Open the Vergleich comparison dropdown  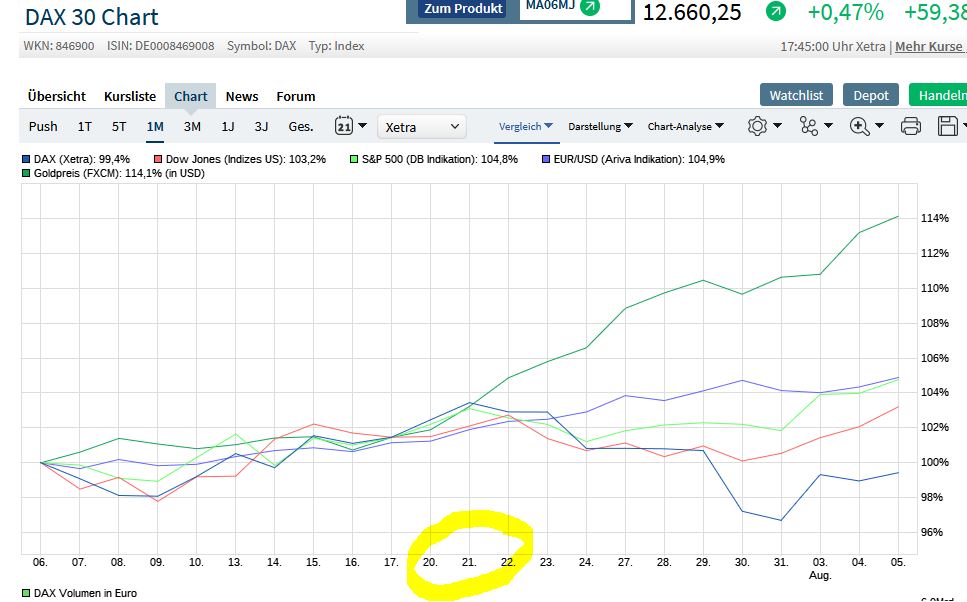(525, 126)
